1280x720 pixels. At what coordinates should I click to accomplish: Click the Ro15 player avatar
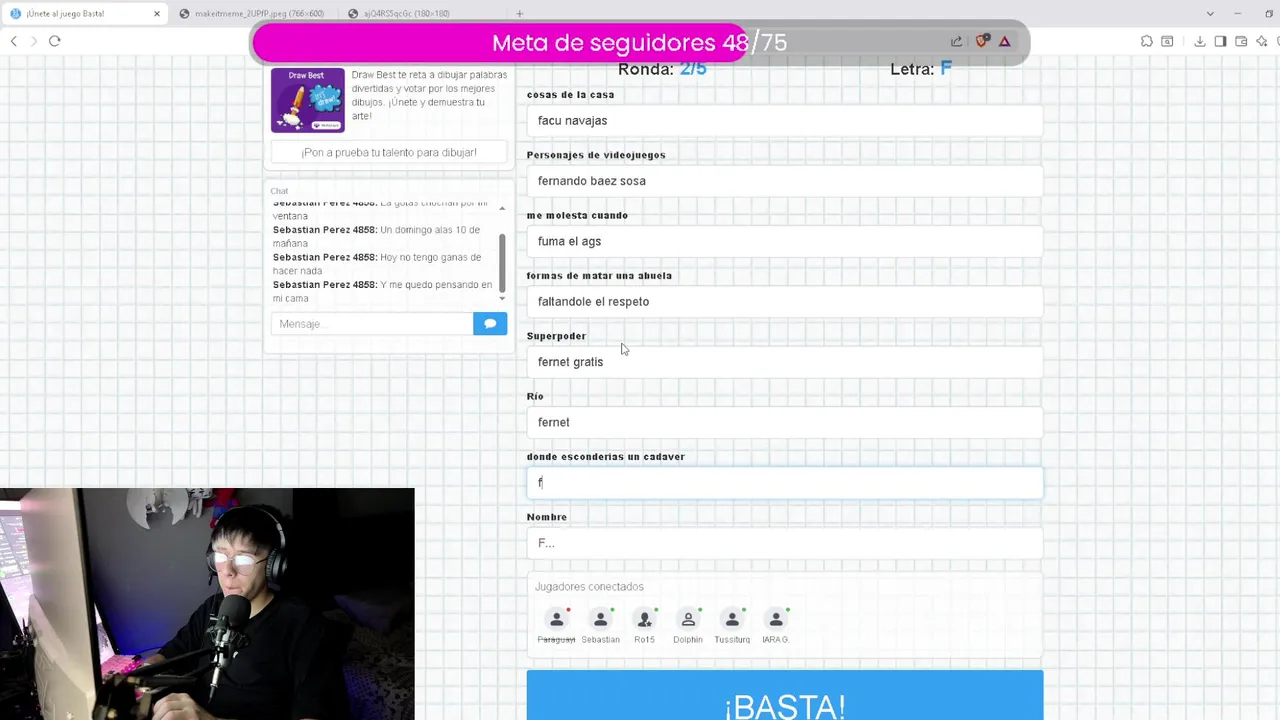(x=644, y=620)
